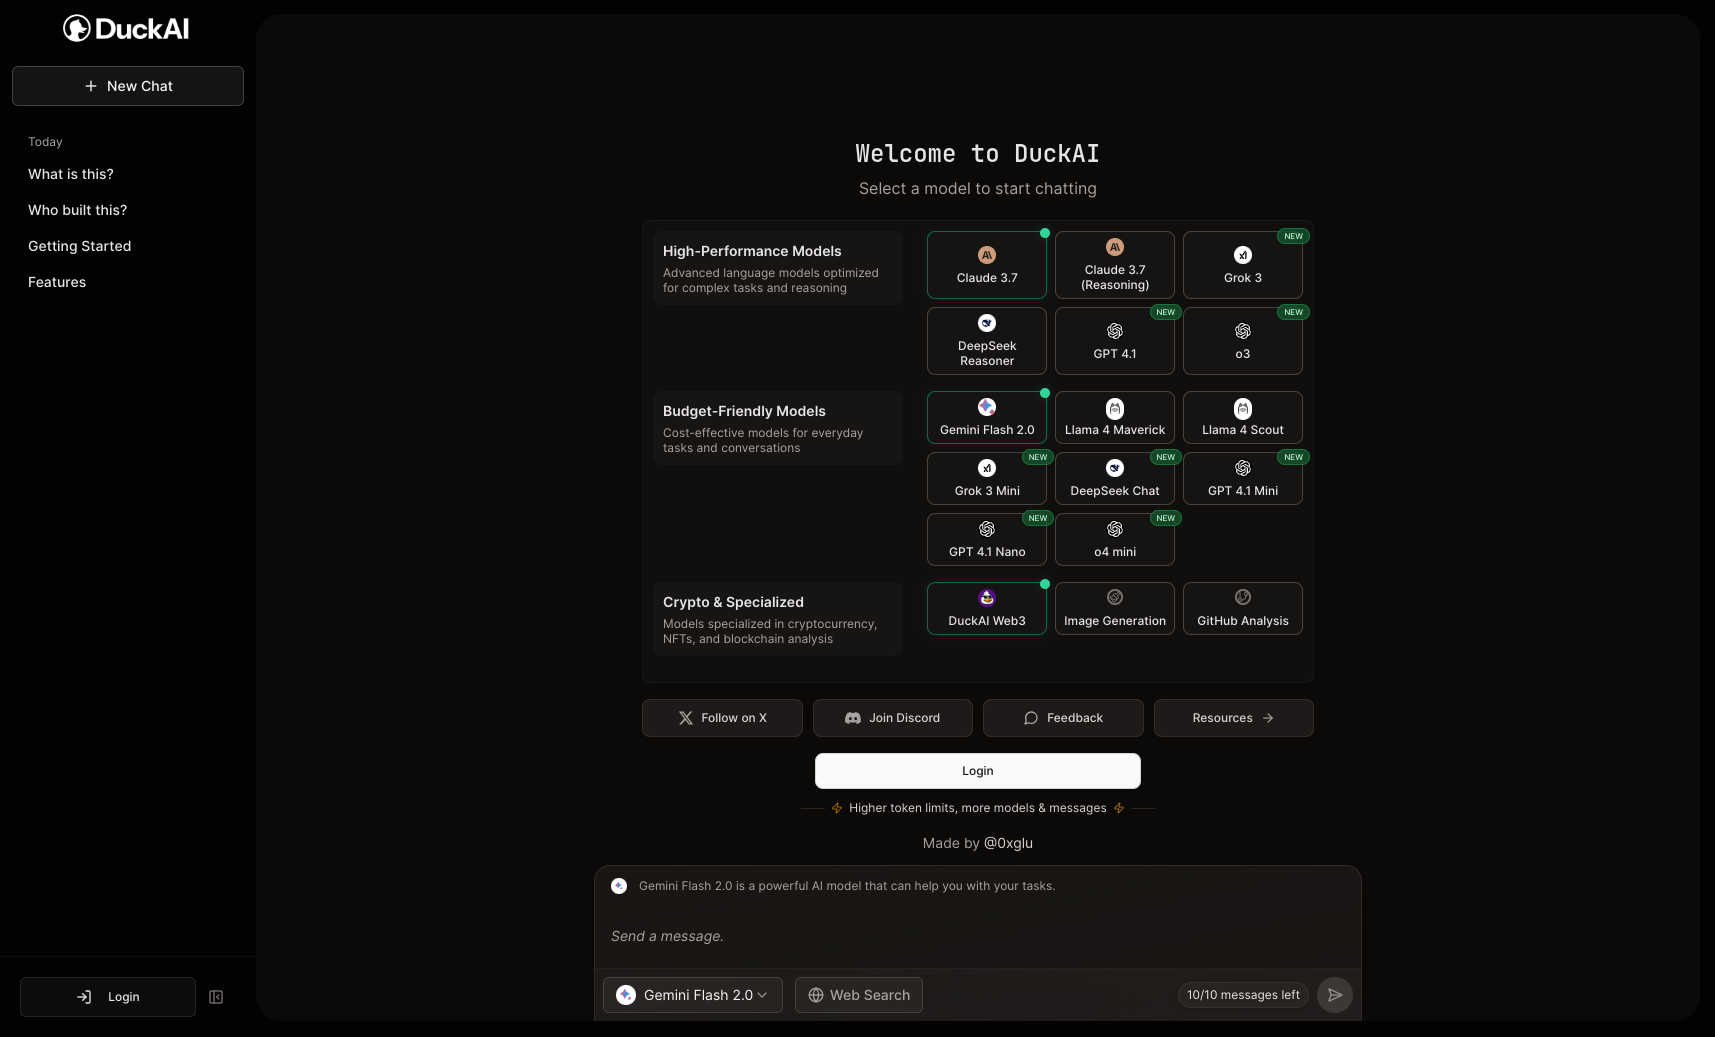Image resolution: width=1715 pixels, height=1037 pixels.
Task: Click 'Higher token limits, more models & messages' text
Action: click(x=978, y=808)
